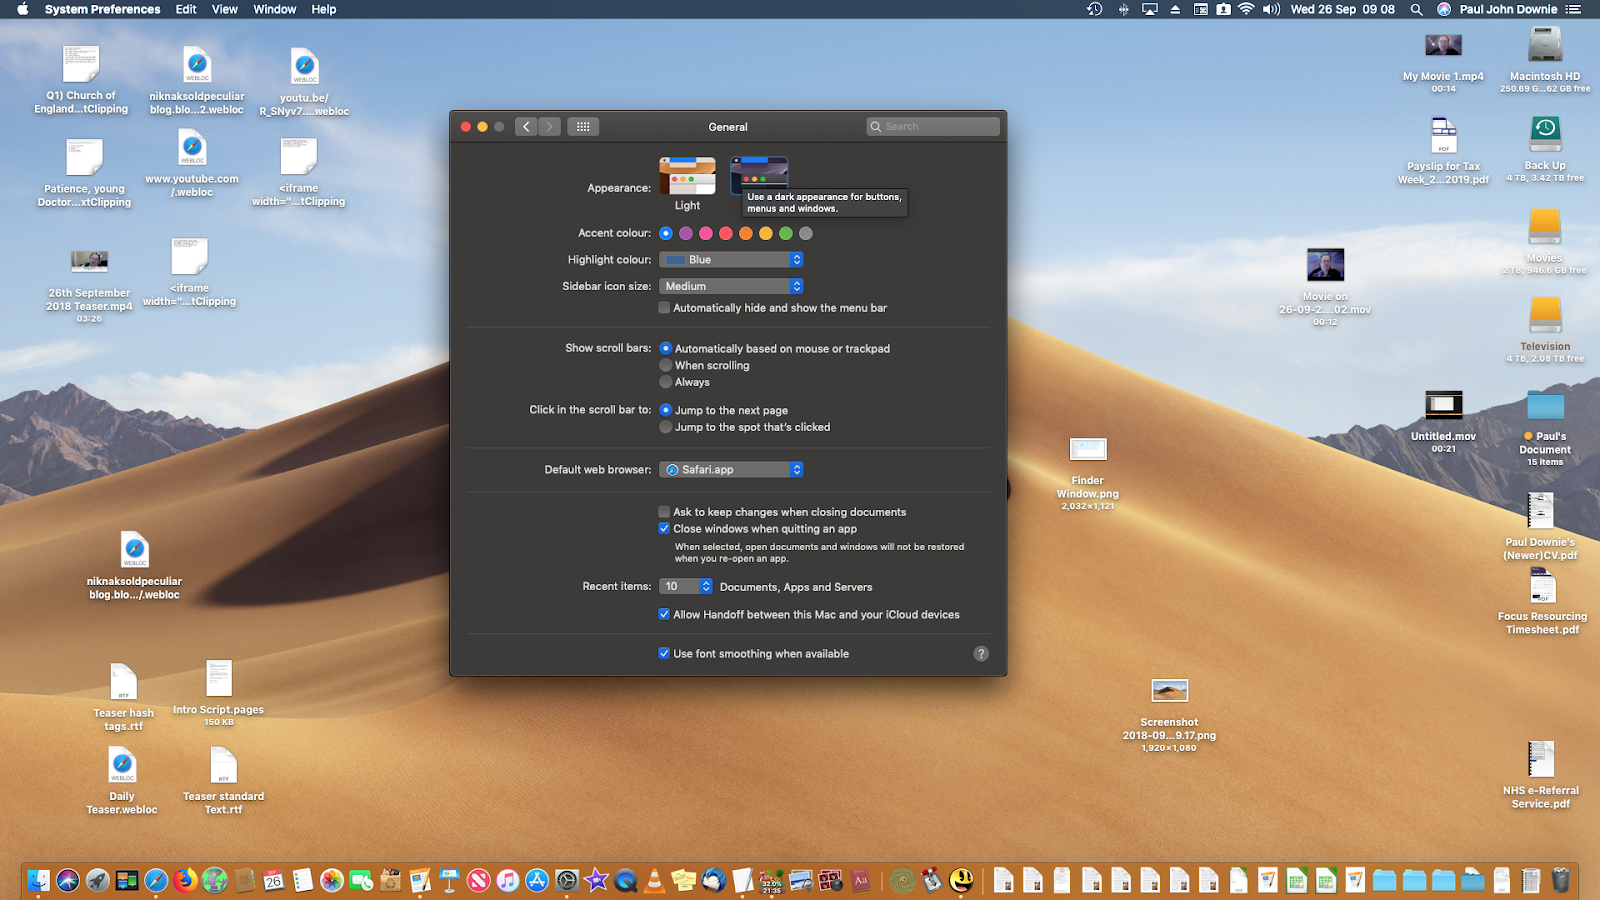The image size is (1600, 900).
Task: Launch iTunes from the Dock
Action: 508,880
